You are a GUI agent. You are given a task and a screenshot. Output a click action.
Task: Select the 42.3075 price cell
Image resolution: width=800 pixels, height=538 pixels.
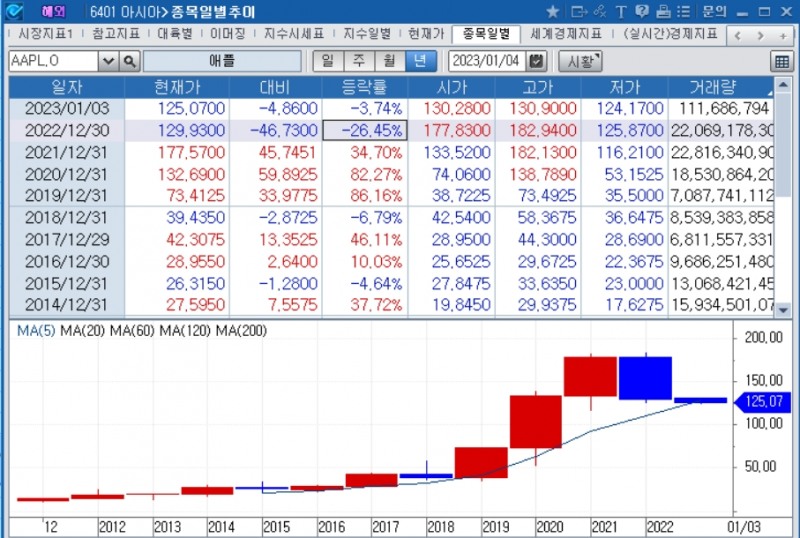(177, 239)
